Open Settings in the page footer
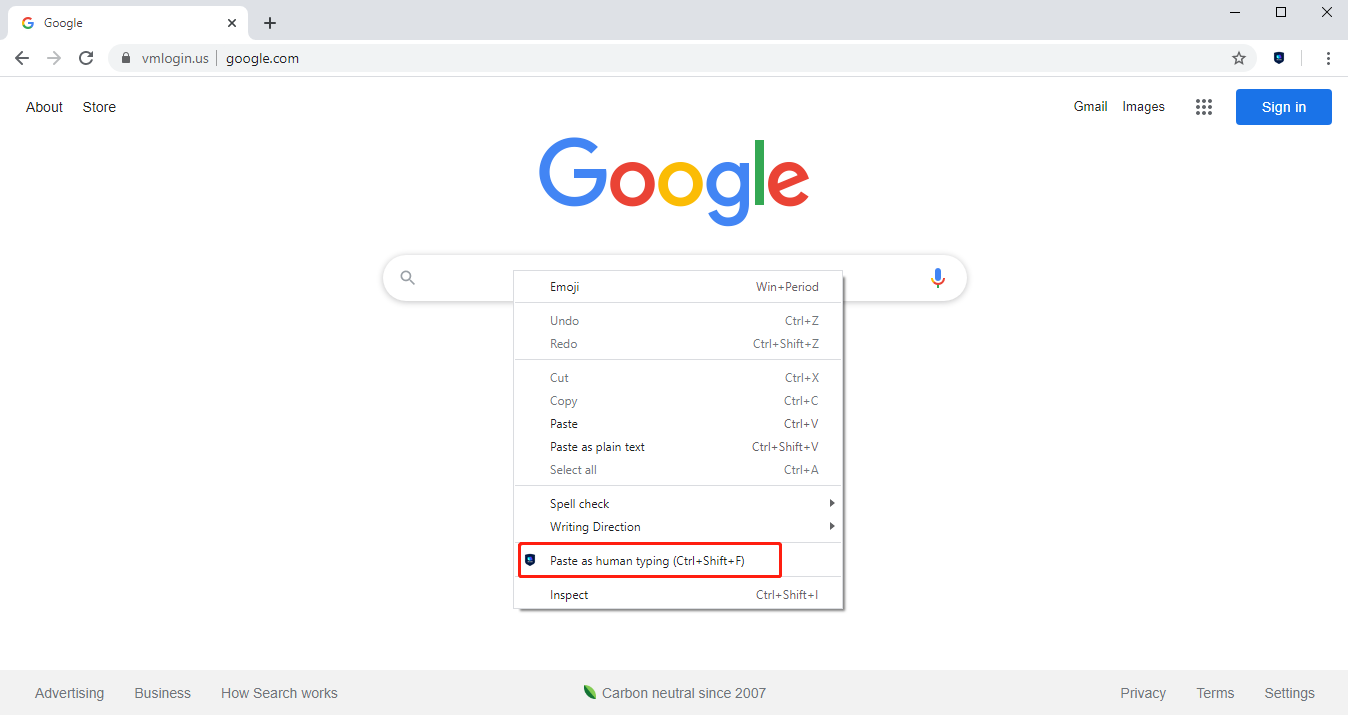 click(x=1289, y=693)
